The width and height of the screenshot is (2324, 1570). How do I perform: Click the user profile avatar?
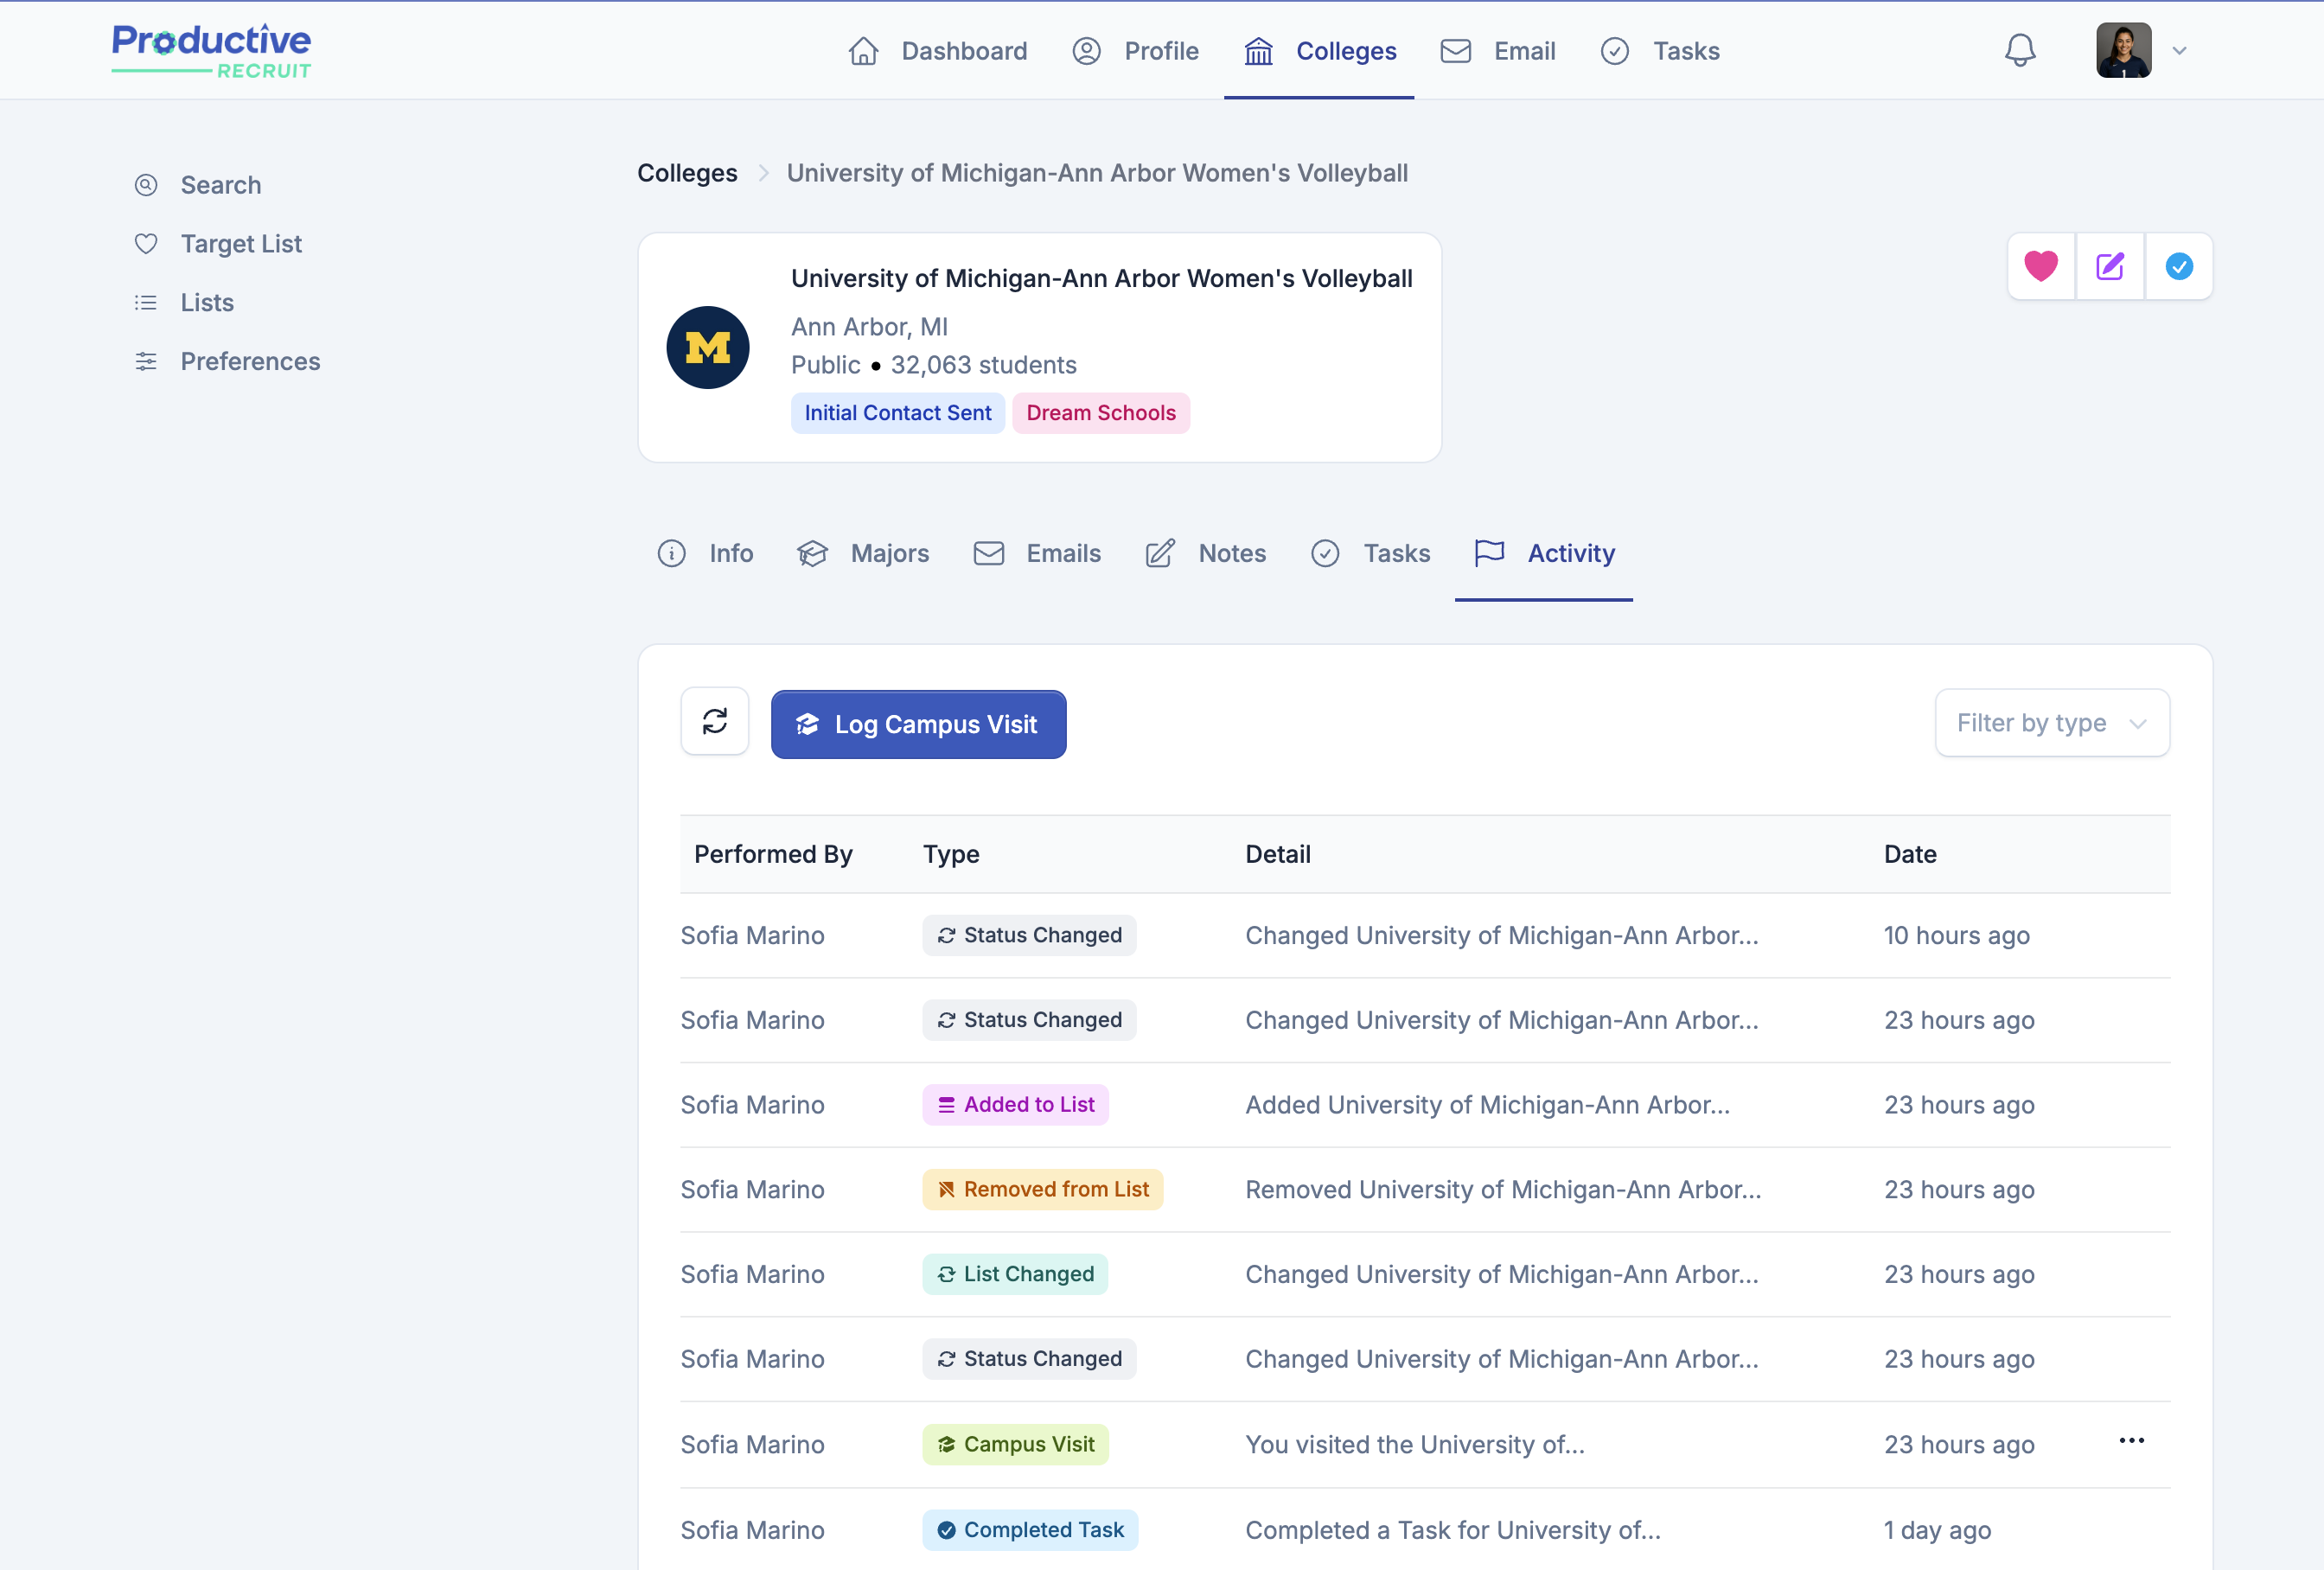tap(2124, 51)
